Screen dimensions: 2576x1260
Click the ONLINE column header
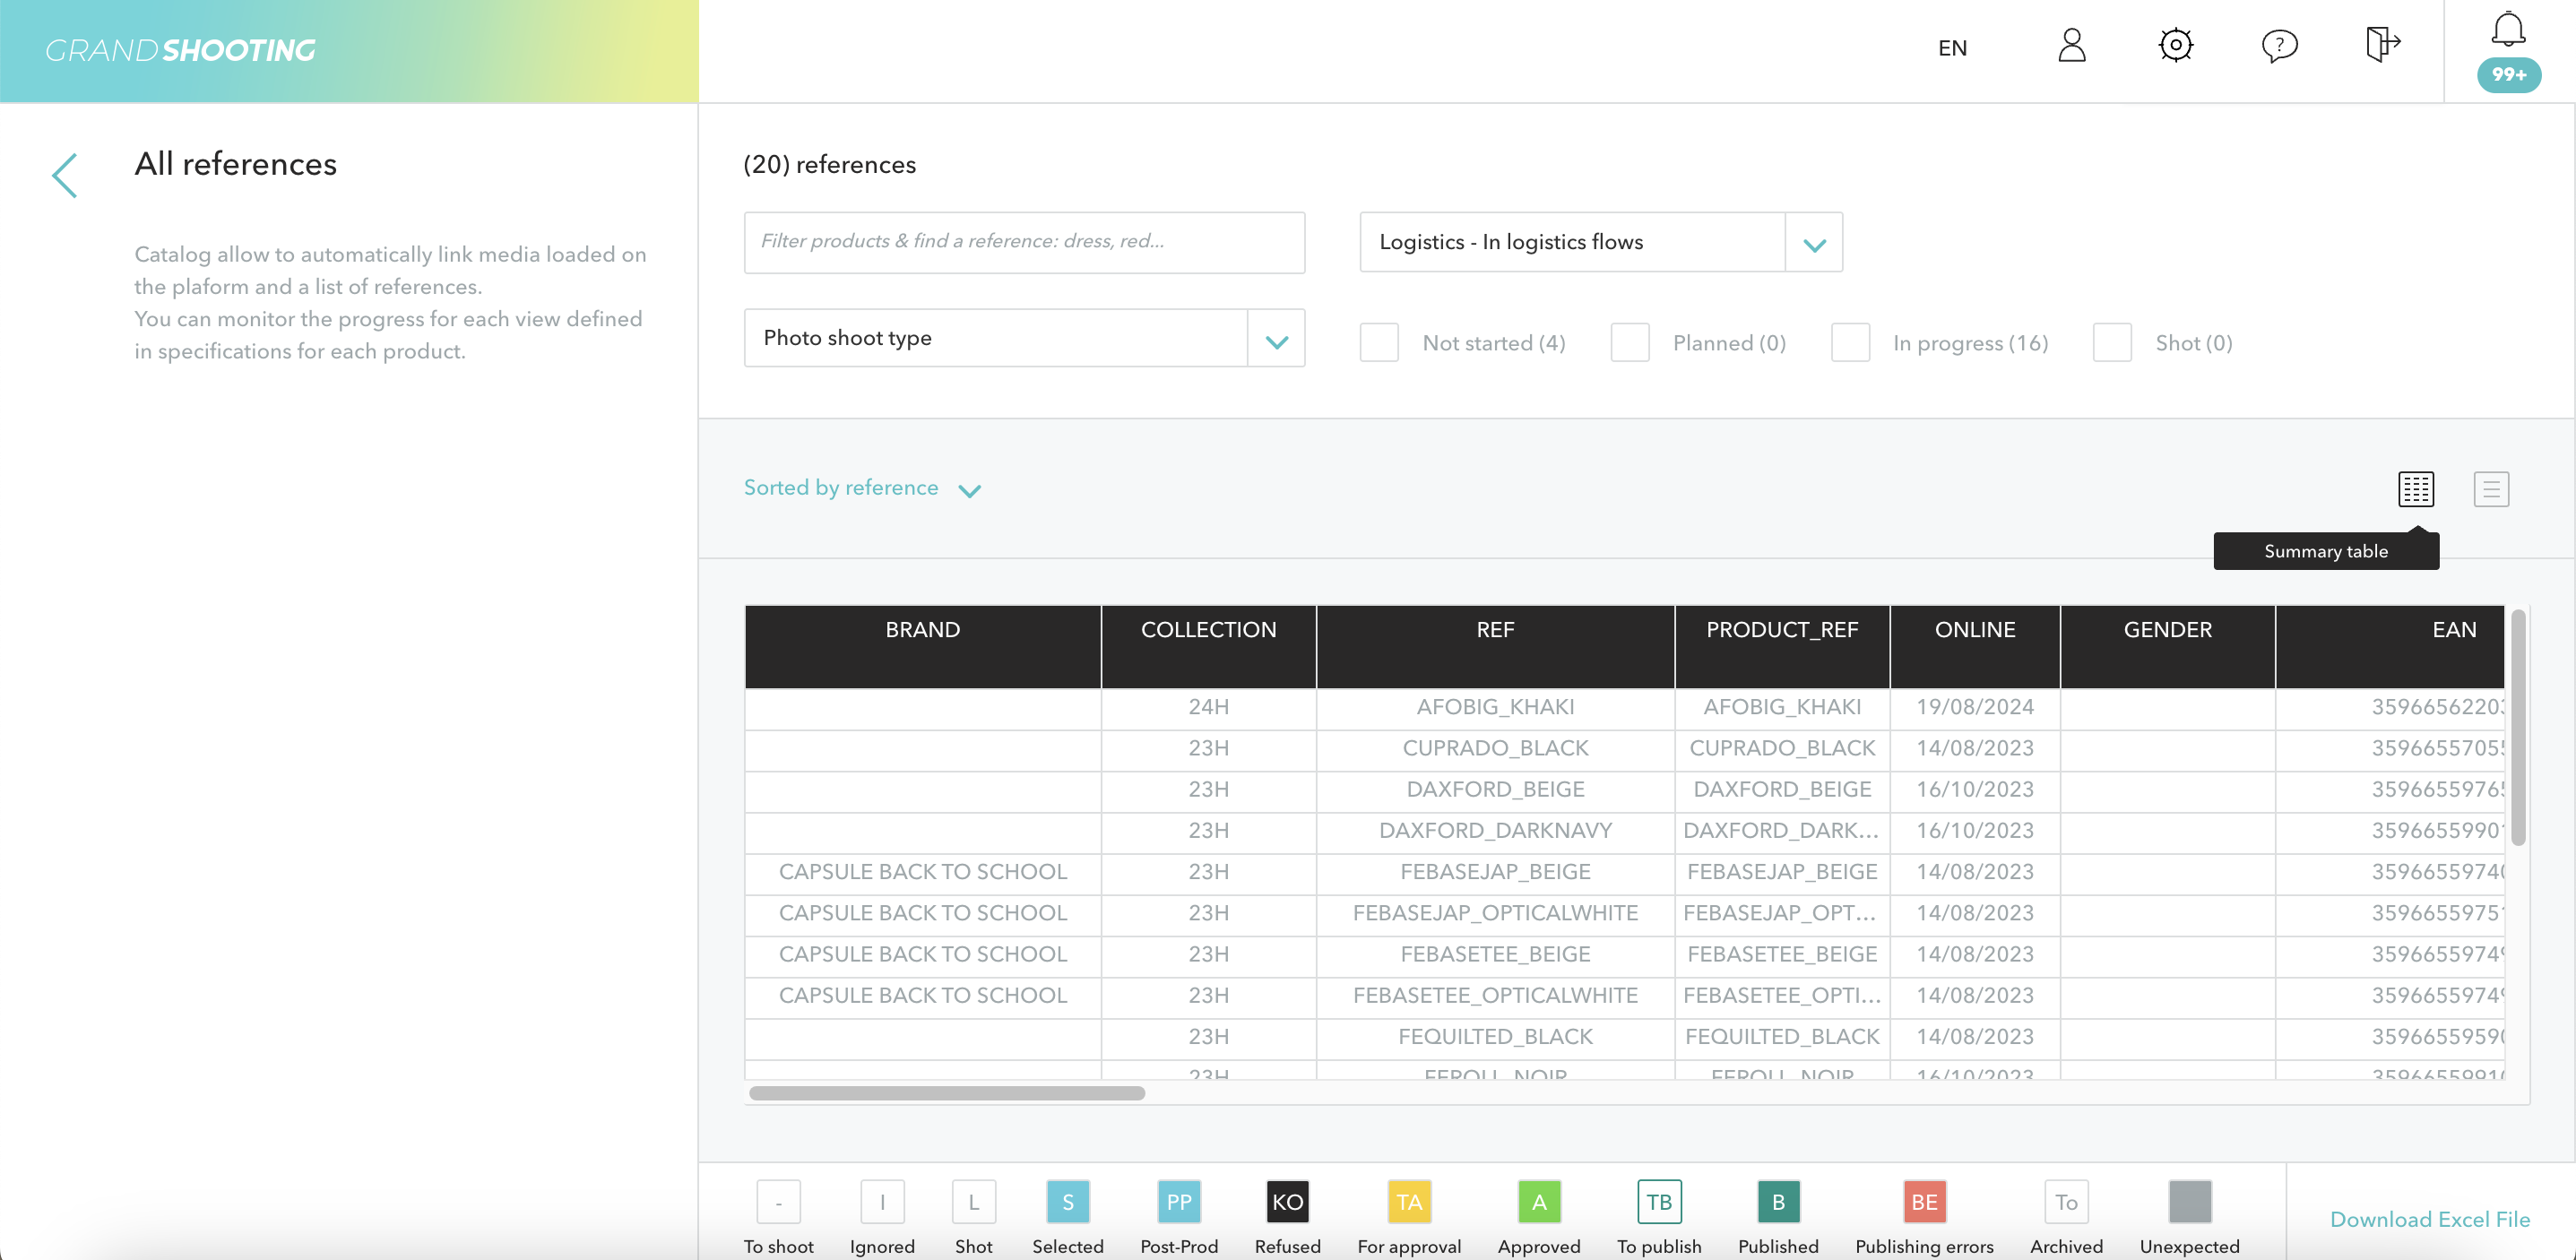point(1974,630)
